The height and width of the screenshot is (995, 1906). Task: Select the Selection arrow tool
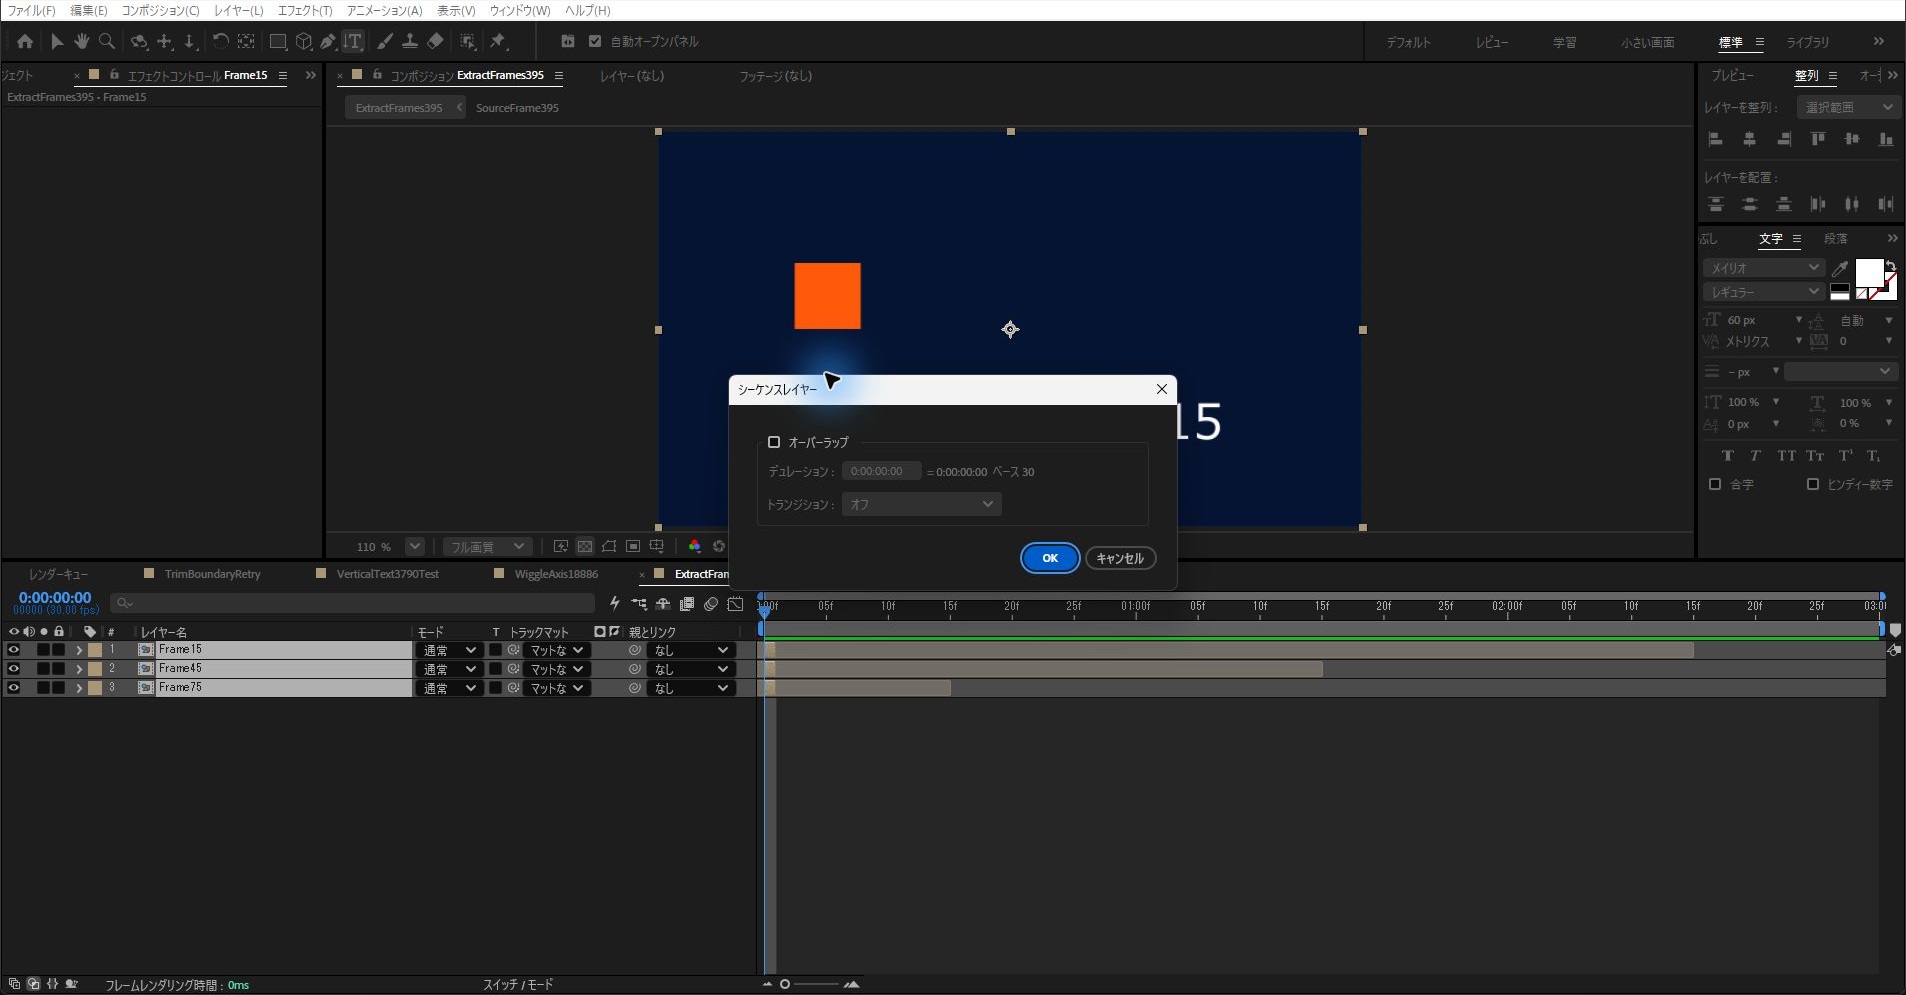pos(57,41)
